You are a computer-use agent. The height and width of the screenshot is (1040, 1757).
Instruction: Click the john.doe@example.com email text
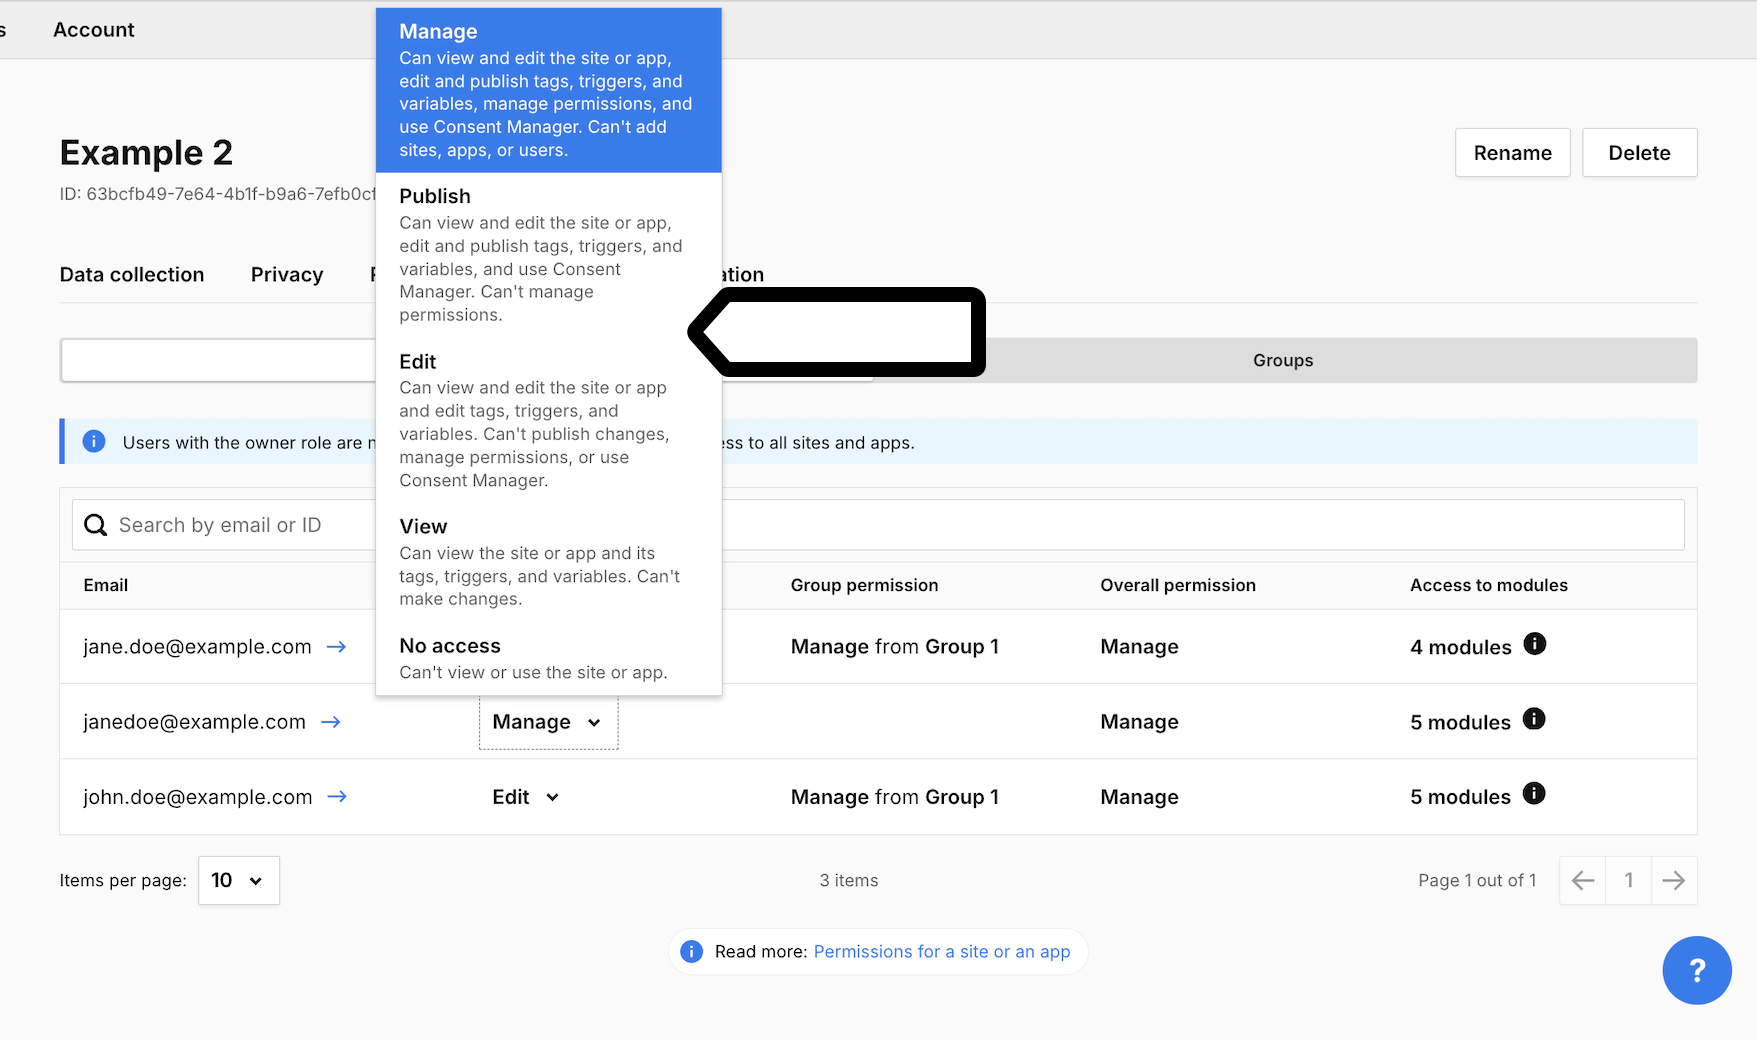tap(198, 797)
